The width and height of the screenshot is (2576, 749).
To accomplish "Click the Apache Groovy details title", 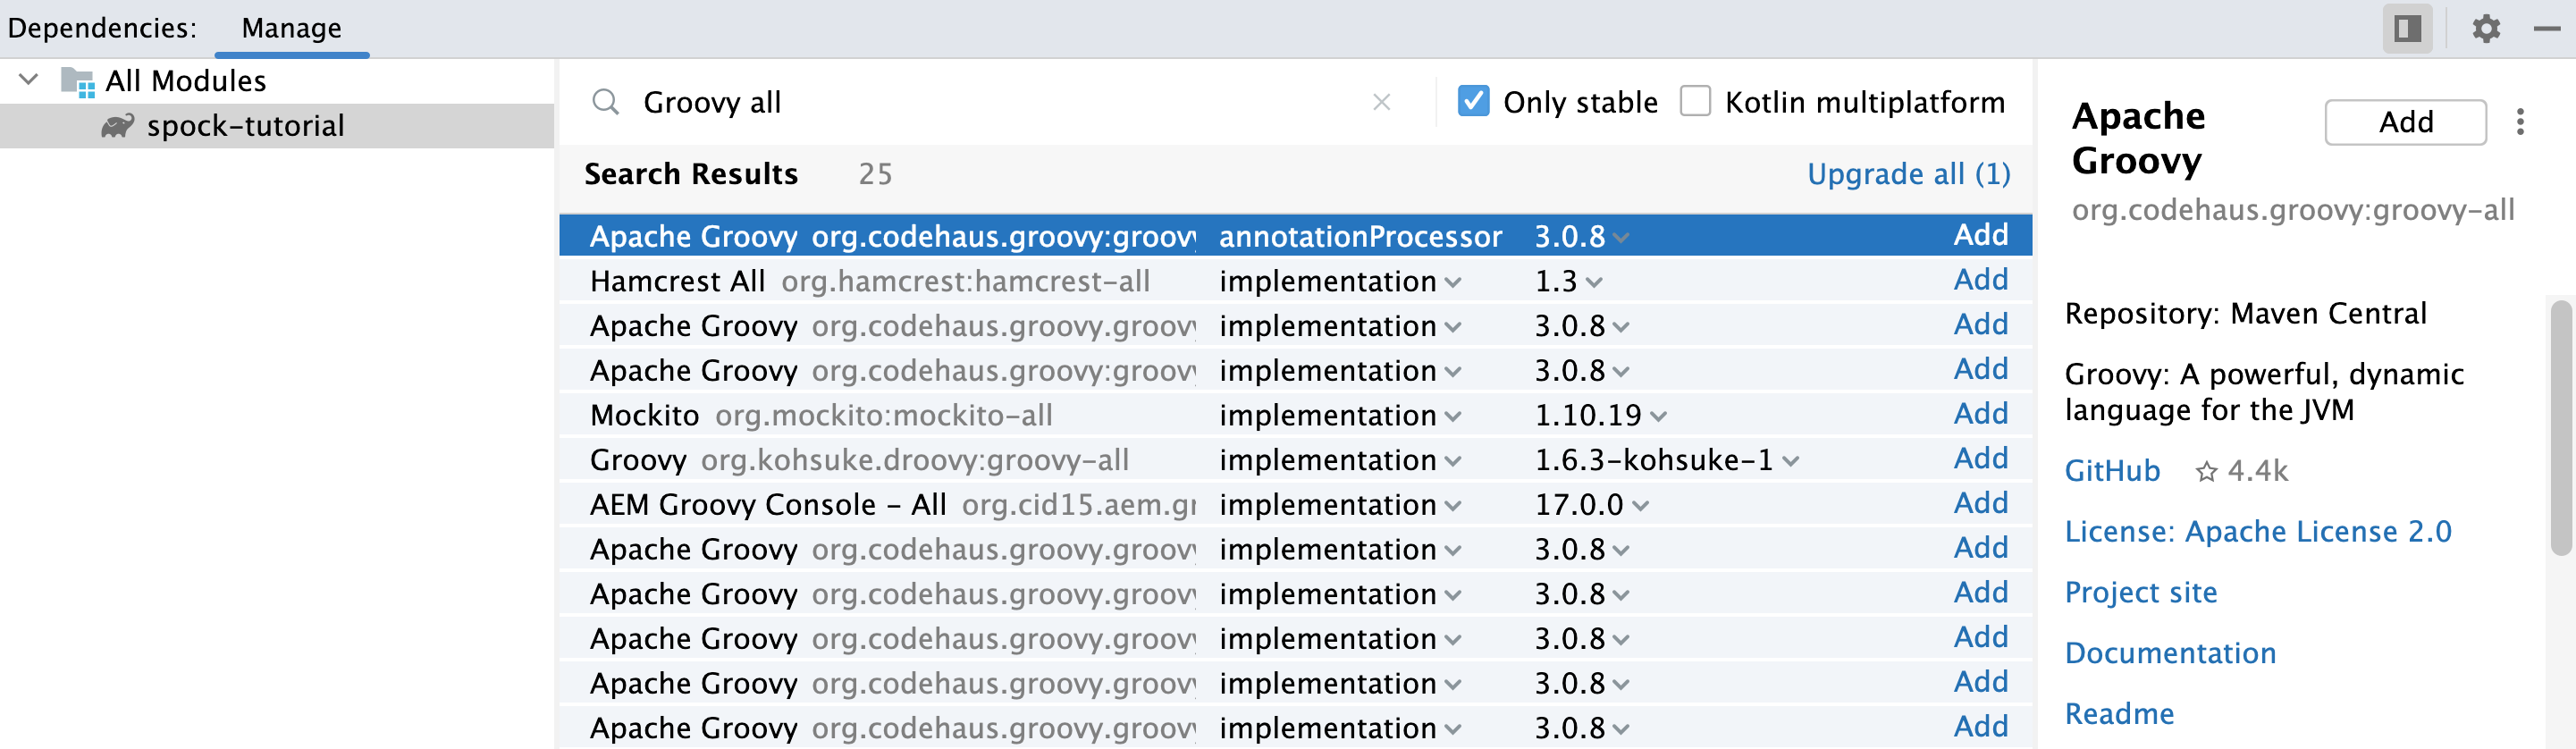I will coord(2138,138).
